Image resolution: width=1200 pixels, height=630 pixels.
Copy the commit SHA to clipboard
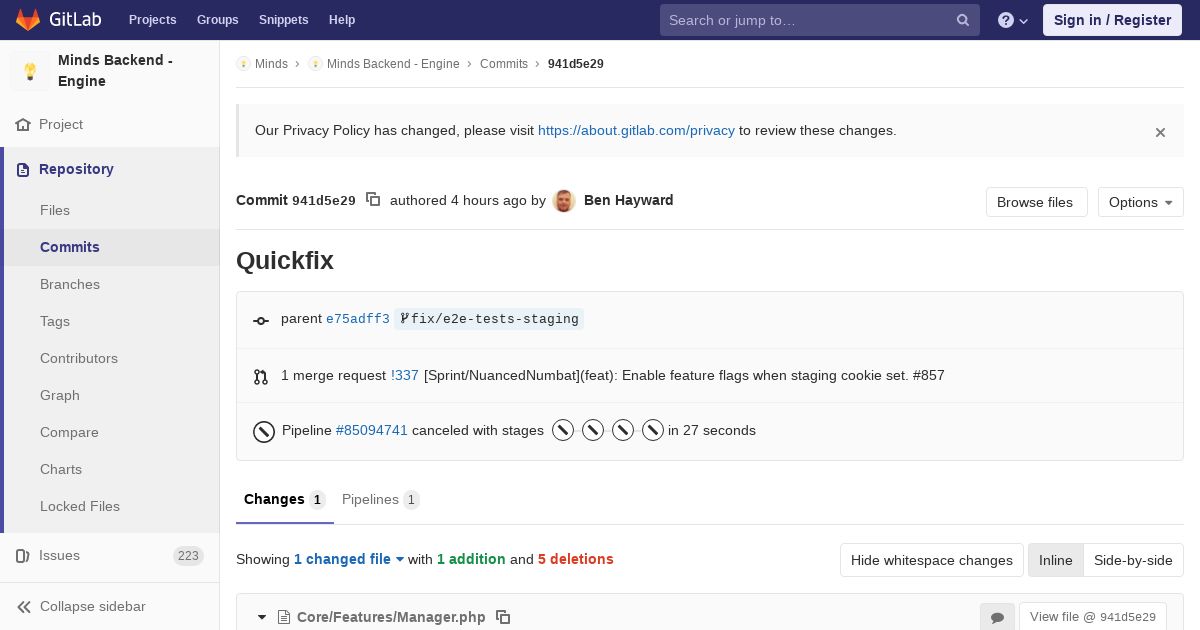click(373, 200)
